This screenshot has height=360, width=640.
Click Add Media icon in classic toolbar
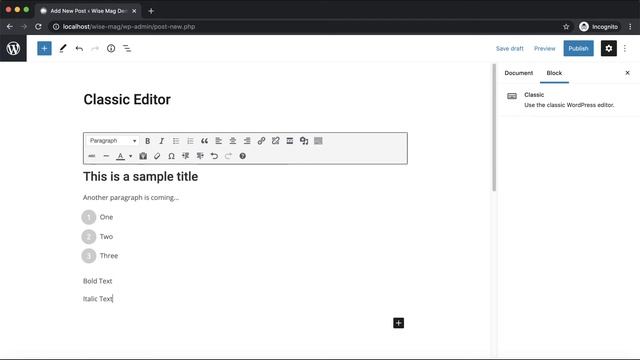click(x=304, y=141)
